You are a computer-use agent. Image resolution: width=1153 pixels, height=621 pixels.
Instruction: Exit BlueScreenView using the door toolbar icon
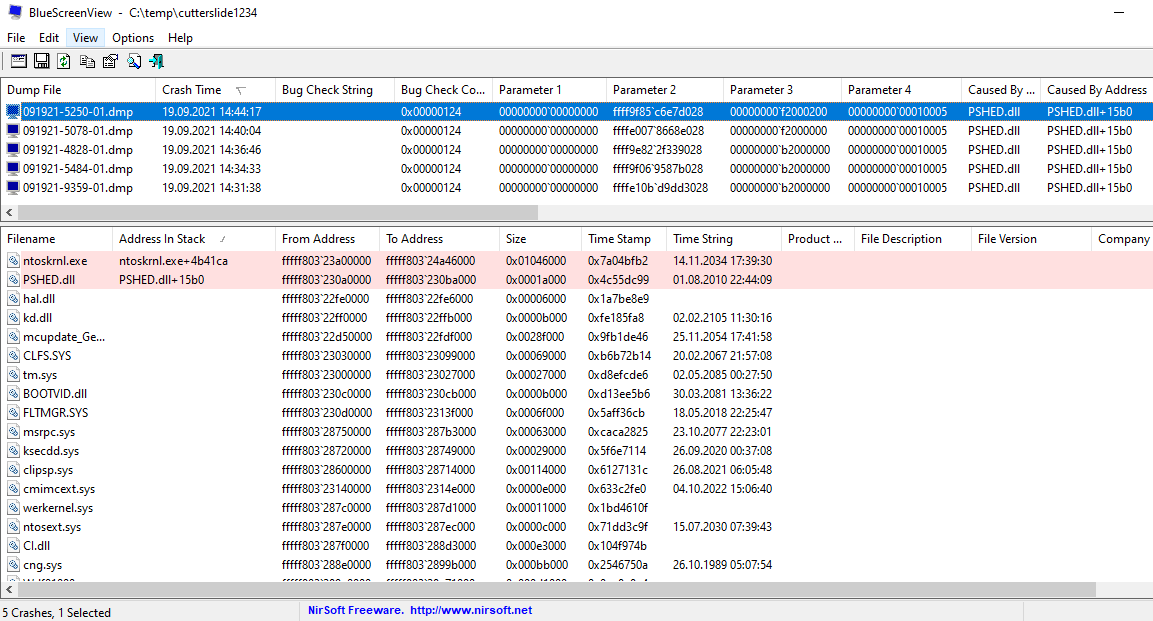point(156,61)
